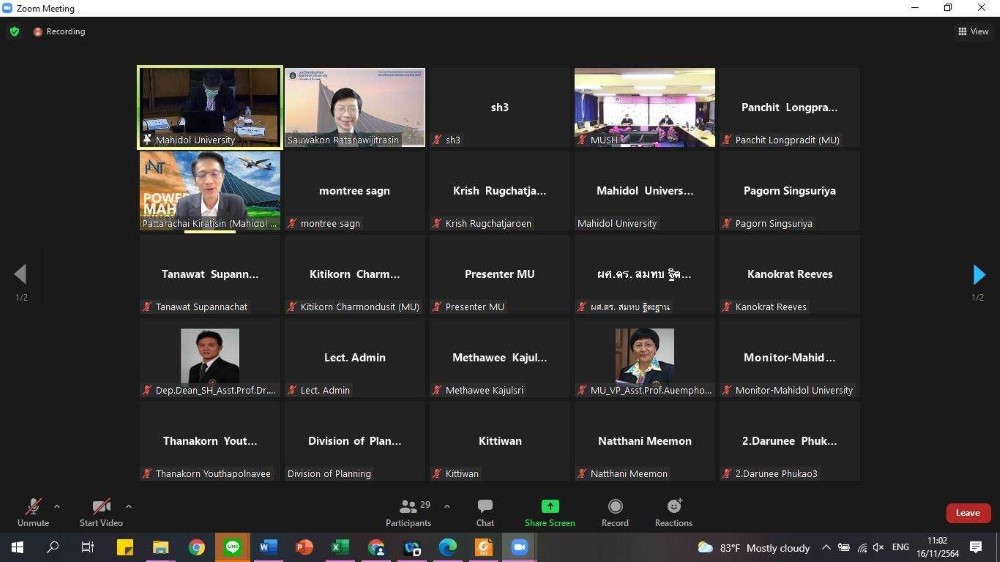Open the Windows notification center
Image resolution: width=1000 pixels, height=562 pixels.
pyautogui.click(x=976, y=547)
